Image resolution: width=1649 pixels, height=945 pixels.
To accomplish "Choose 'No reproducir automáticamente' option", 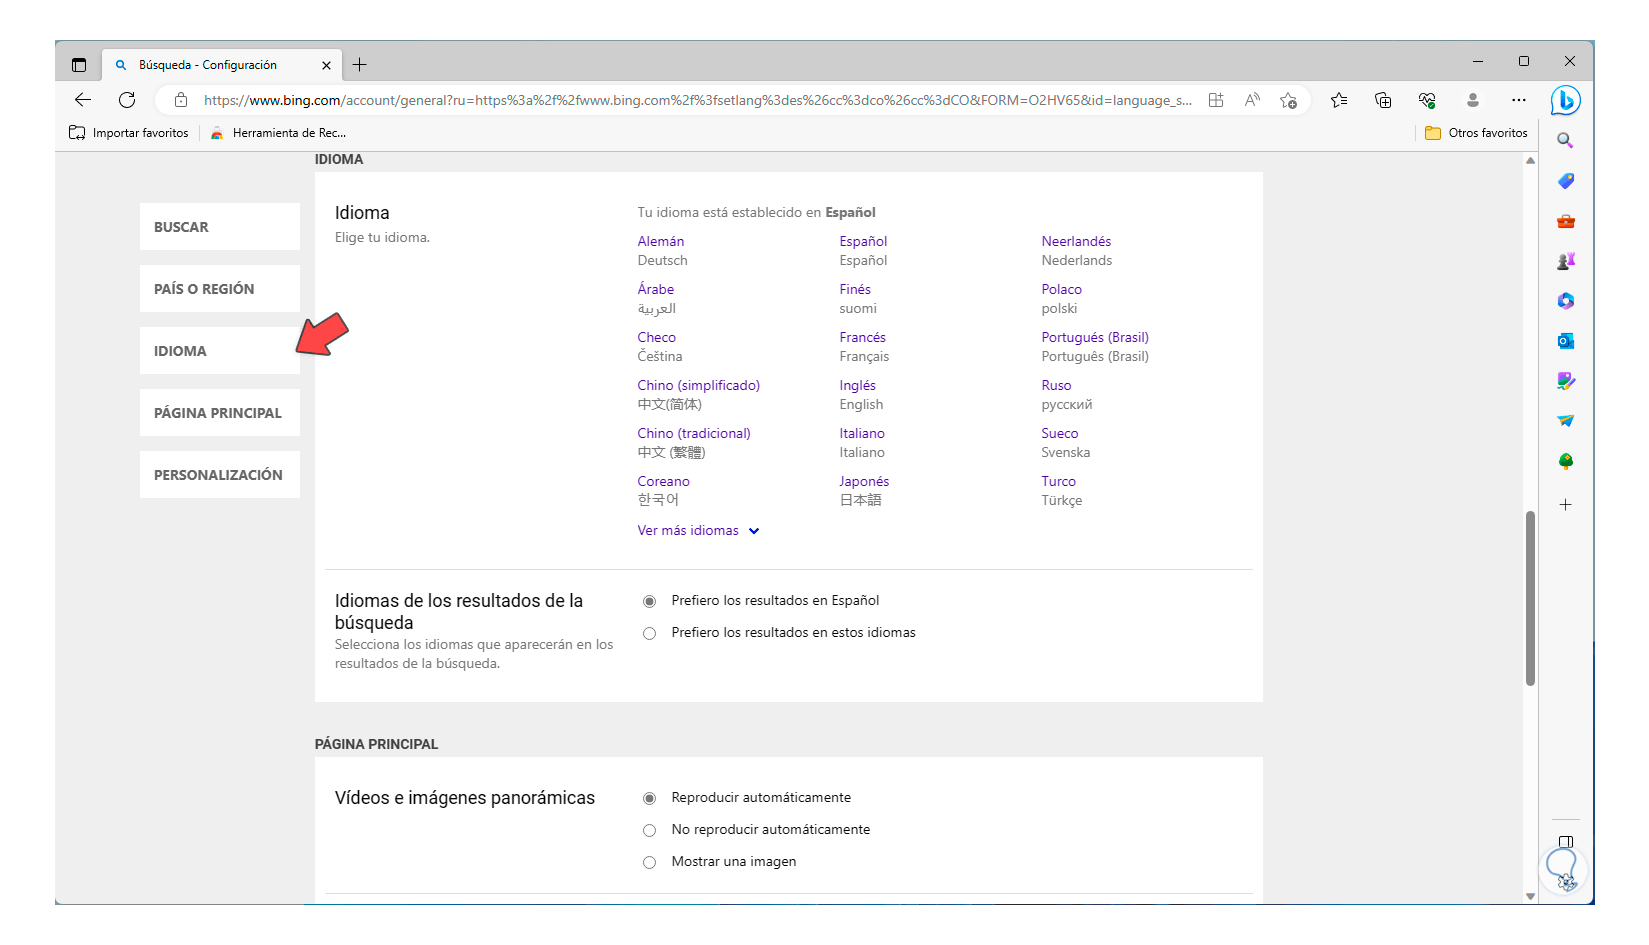I will click(650, 830).
